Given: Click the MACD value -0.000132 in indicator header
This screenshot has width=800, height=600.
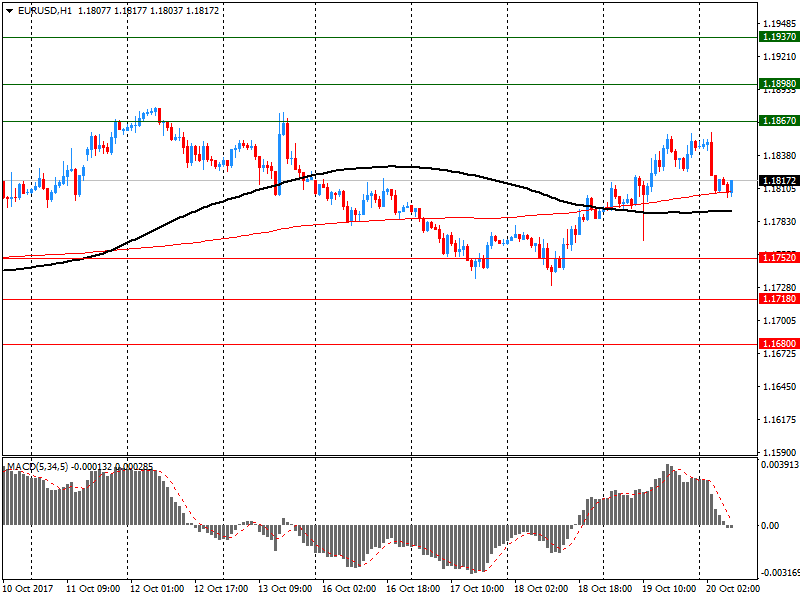Looking at the screenshot, I should click(x=92, y=467).
